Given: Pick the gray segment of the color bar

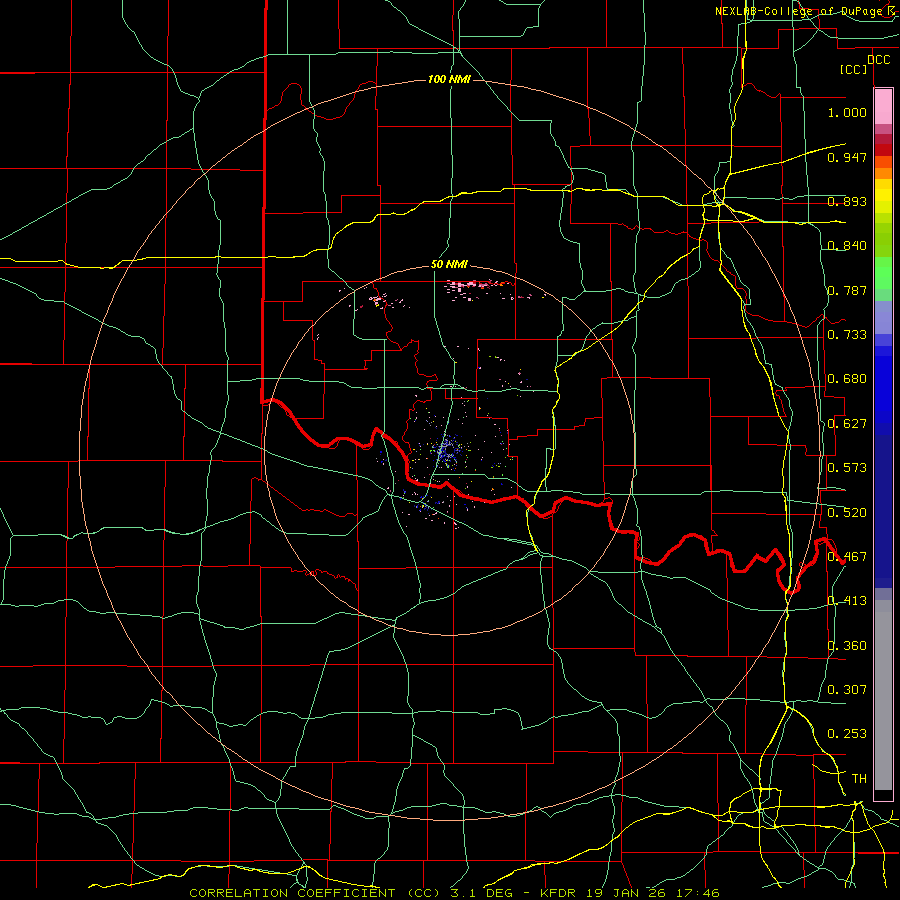Looking at the screenshot, I should point(883,695).
